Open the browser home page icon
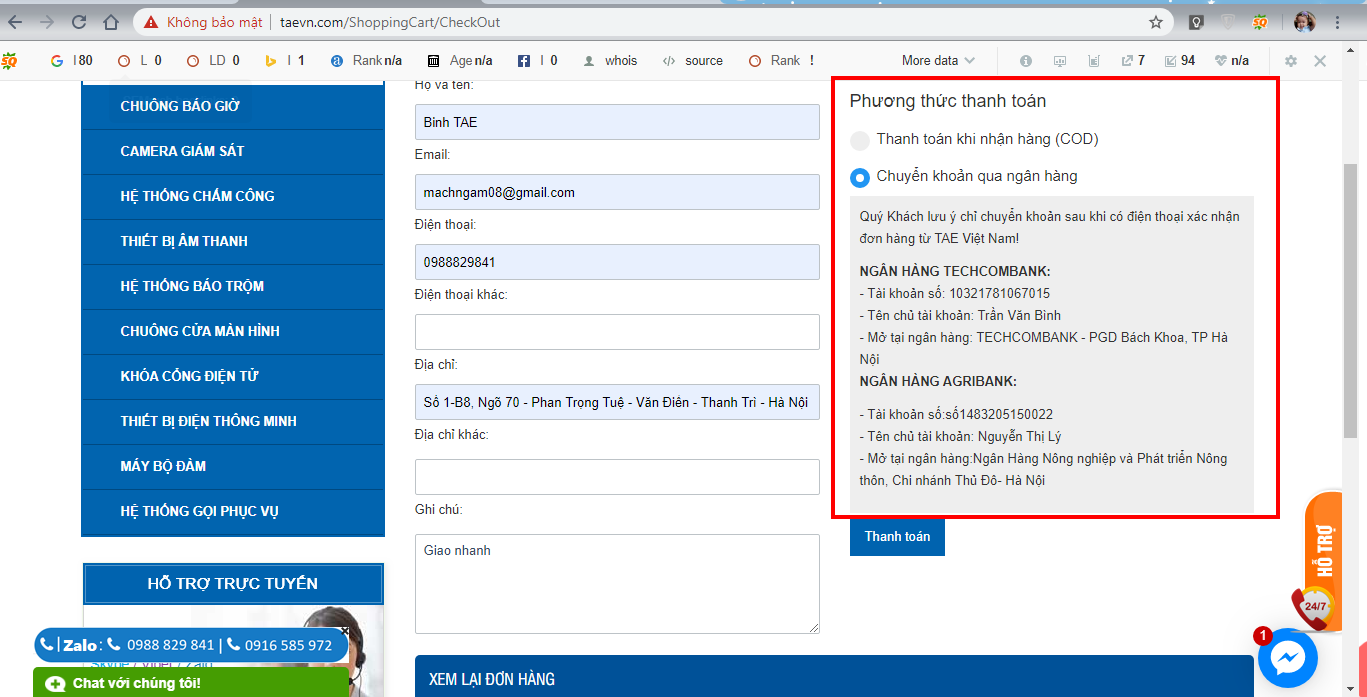Screen dimensions: 1367x697 pyautogui.click(x=111, y=22)
